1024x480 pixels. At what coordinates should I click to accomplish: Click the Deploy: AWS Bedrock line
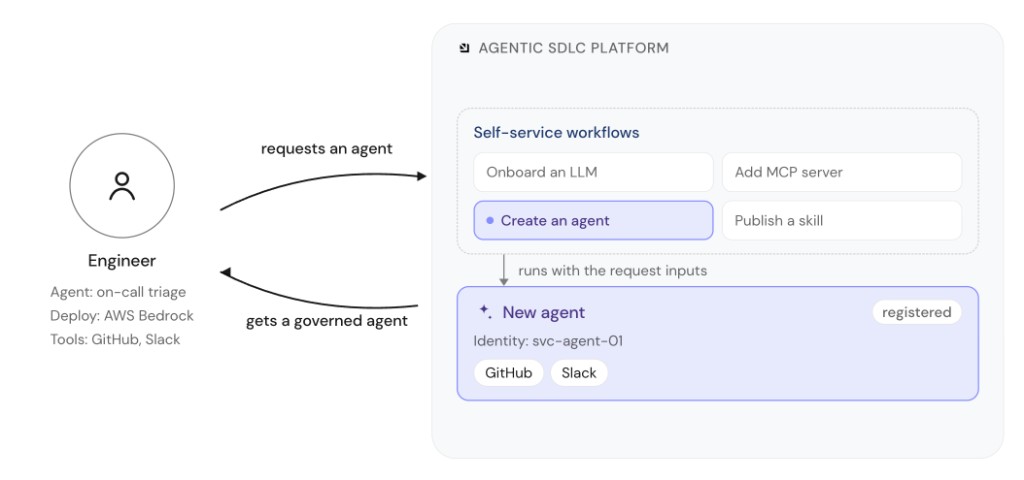pyautogui.click(x=122, y=316)
